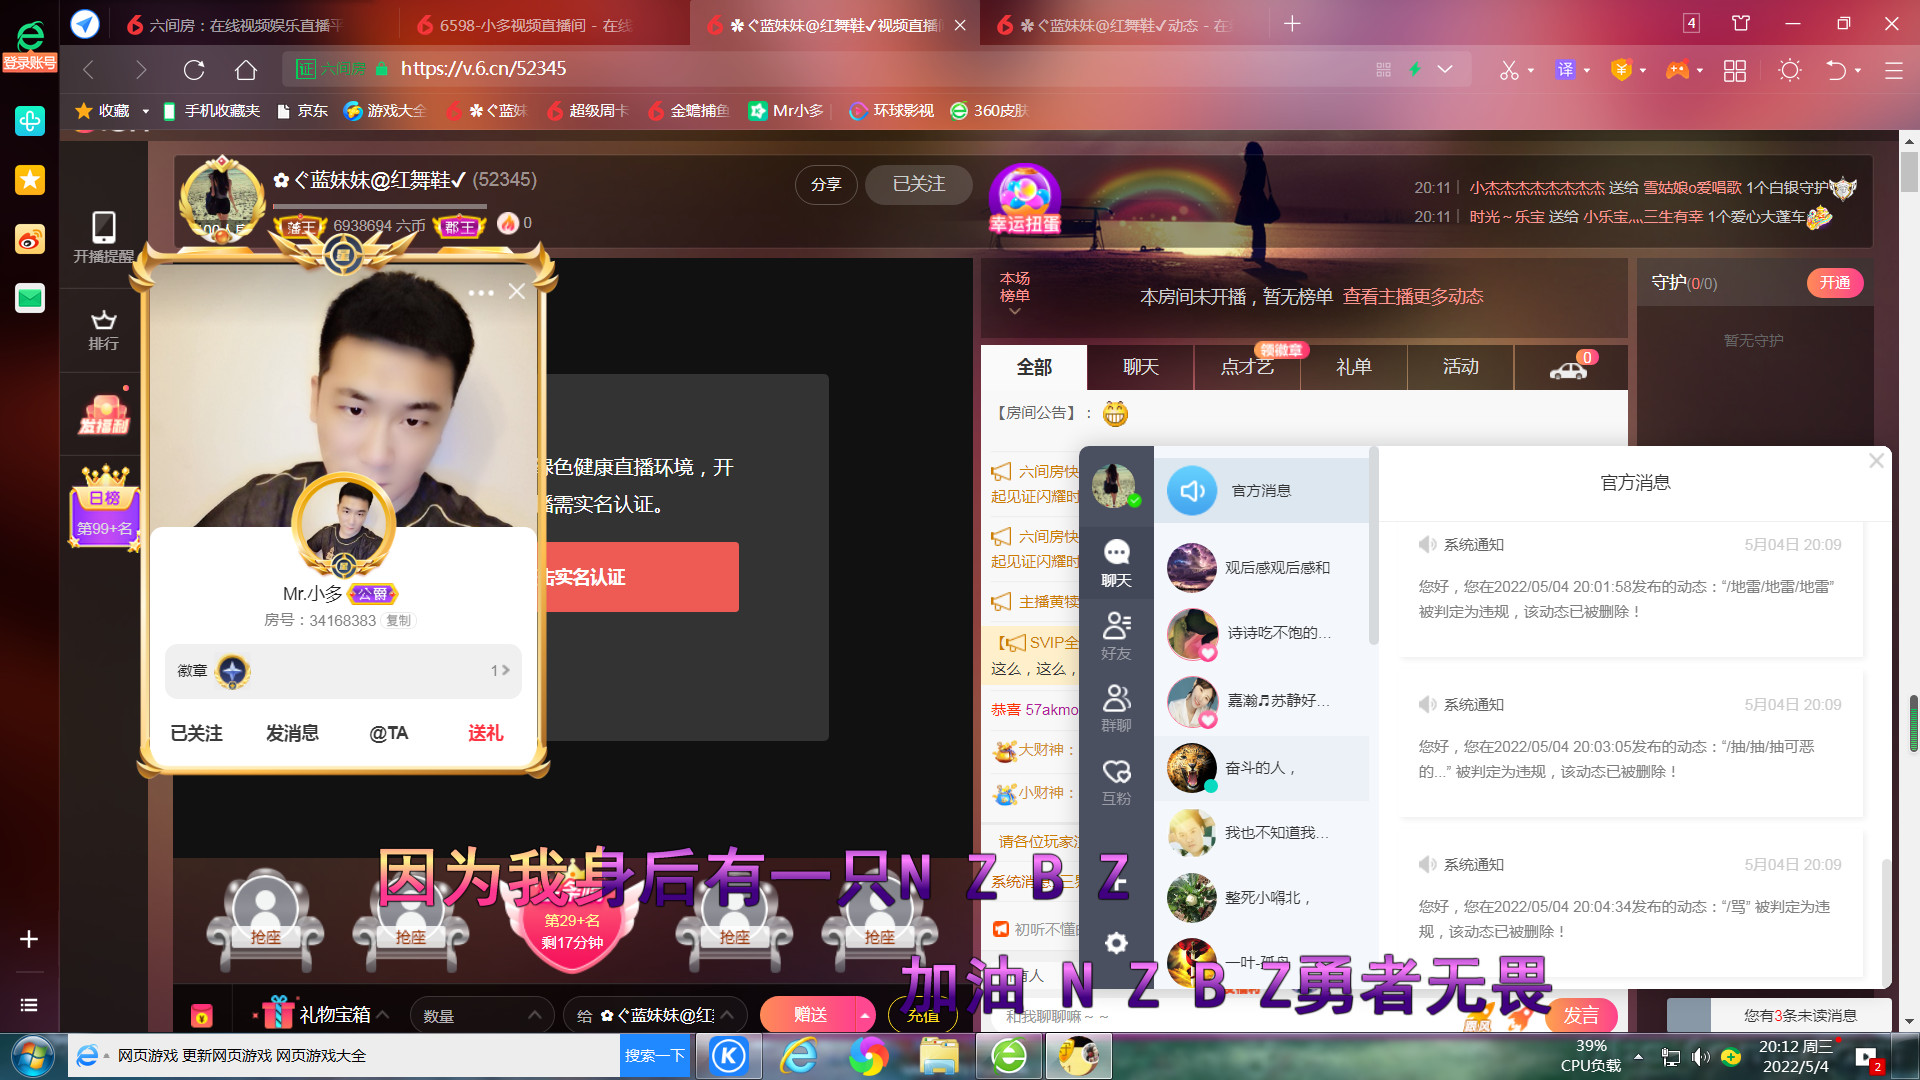Click the green mail icon in sidebar
This screenshot has height=1080, width=1920.
click(30, 298)
